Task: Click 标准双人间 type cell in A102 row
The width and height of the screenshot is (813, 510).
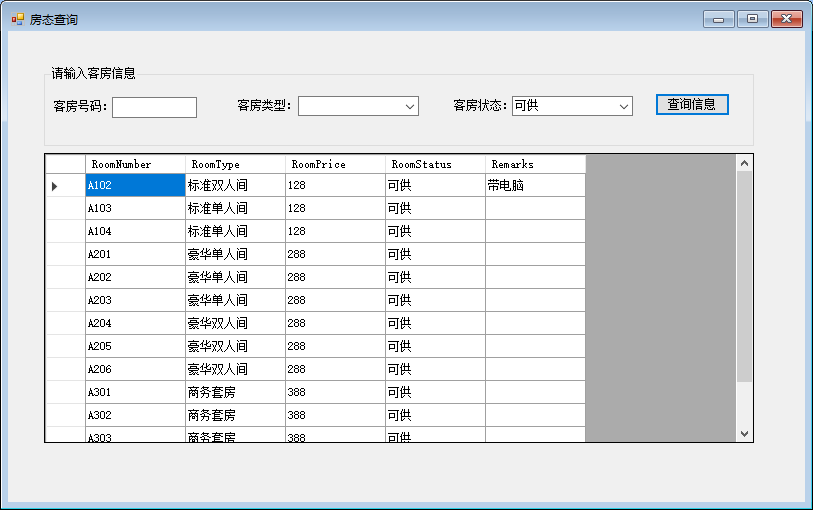Action: (x=235, y=185)
